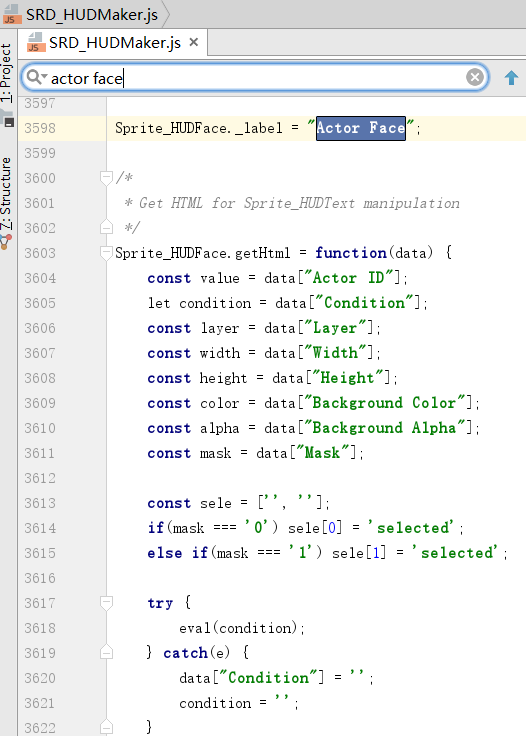Click eval(condition) on line 3618

point(238,628)
